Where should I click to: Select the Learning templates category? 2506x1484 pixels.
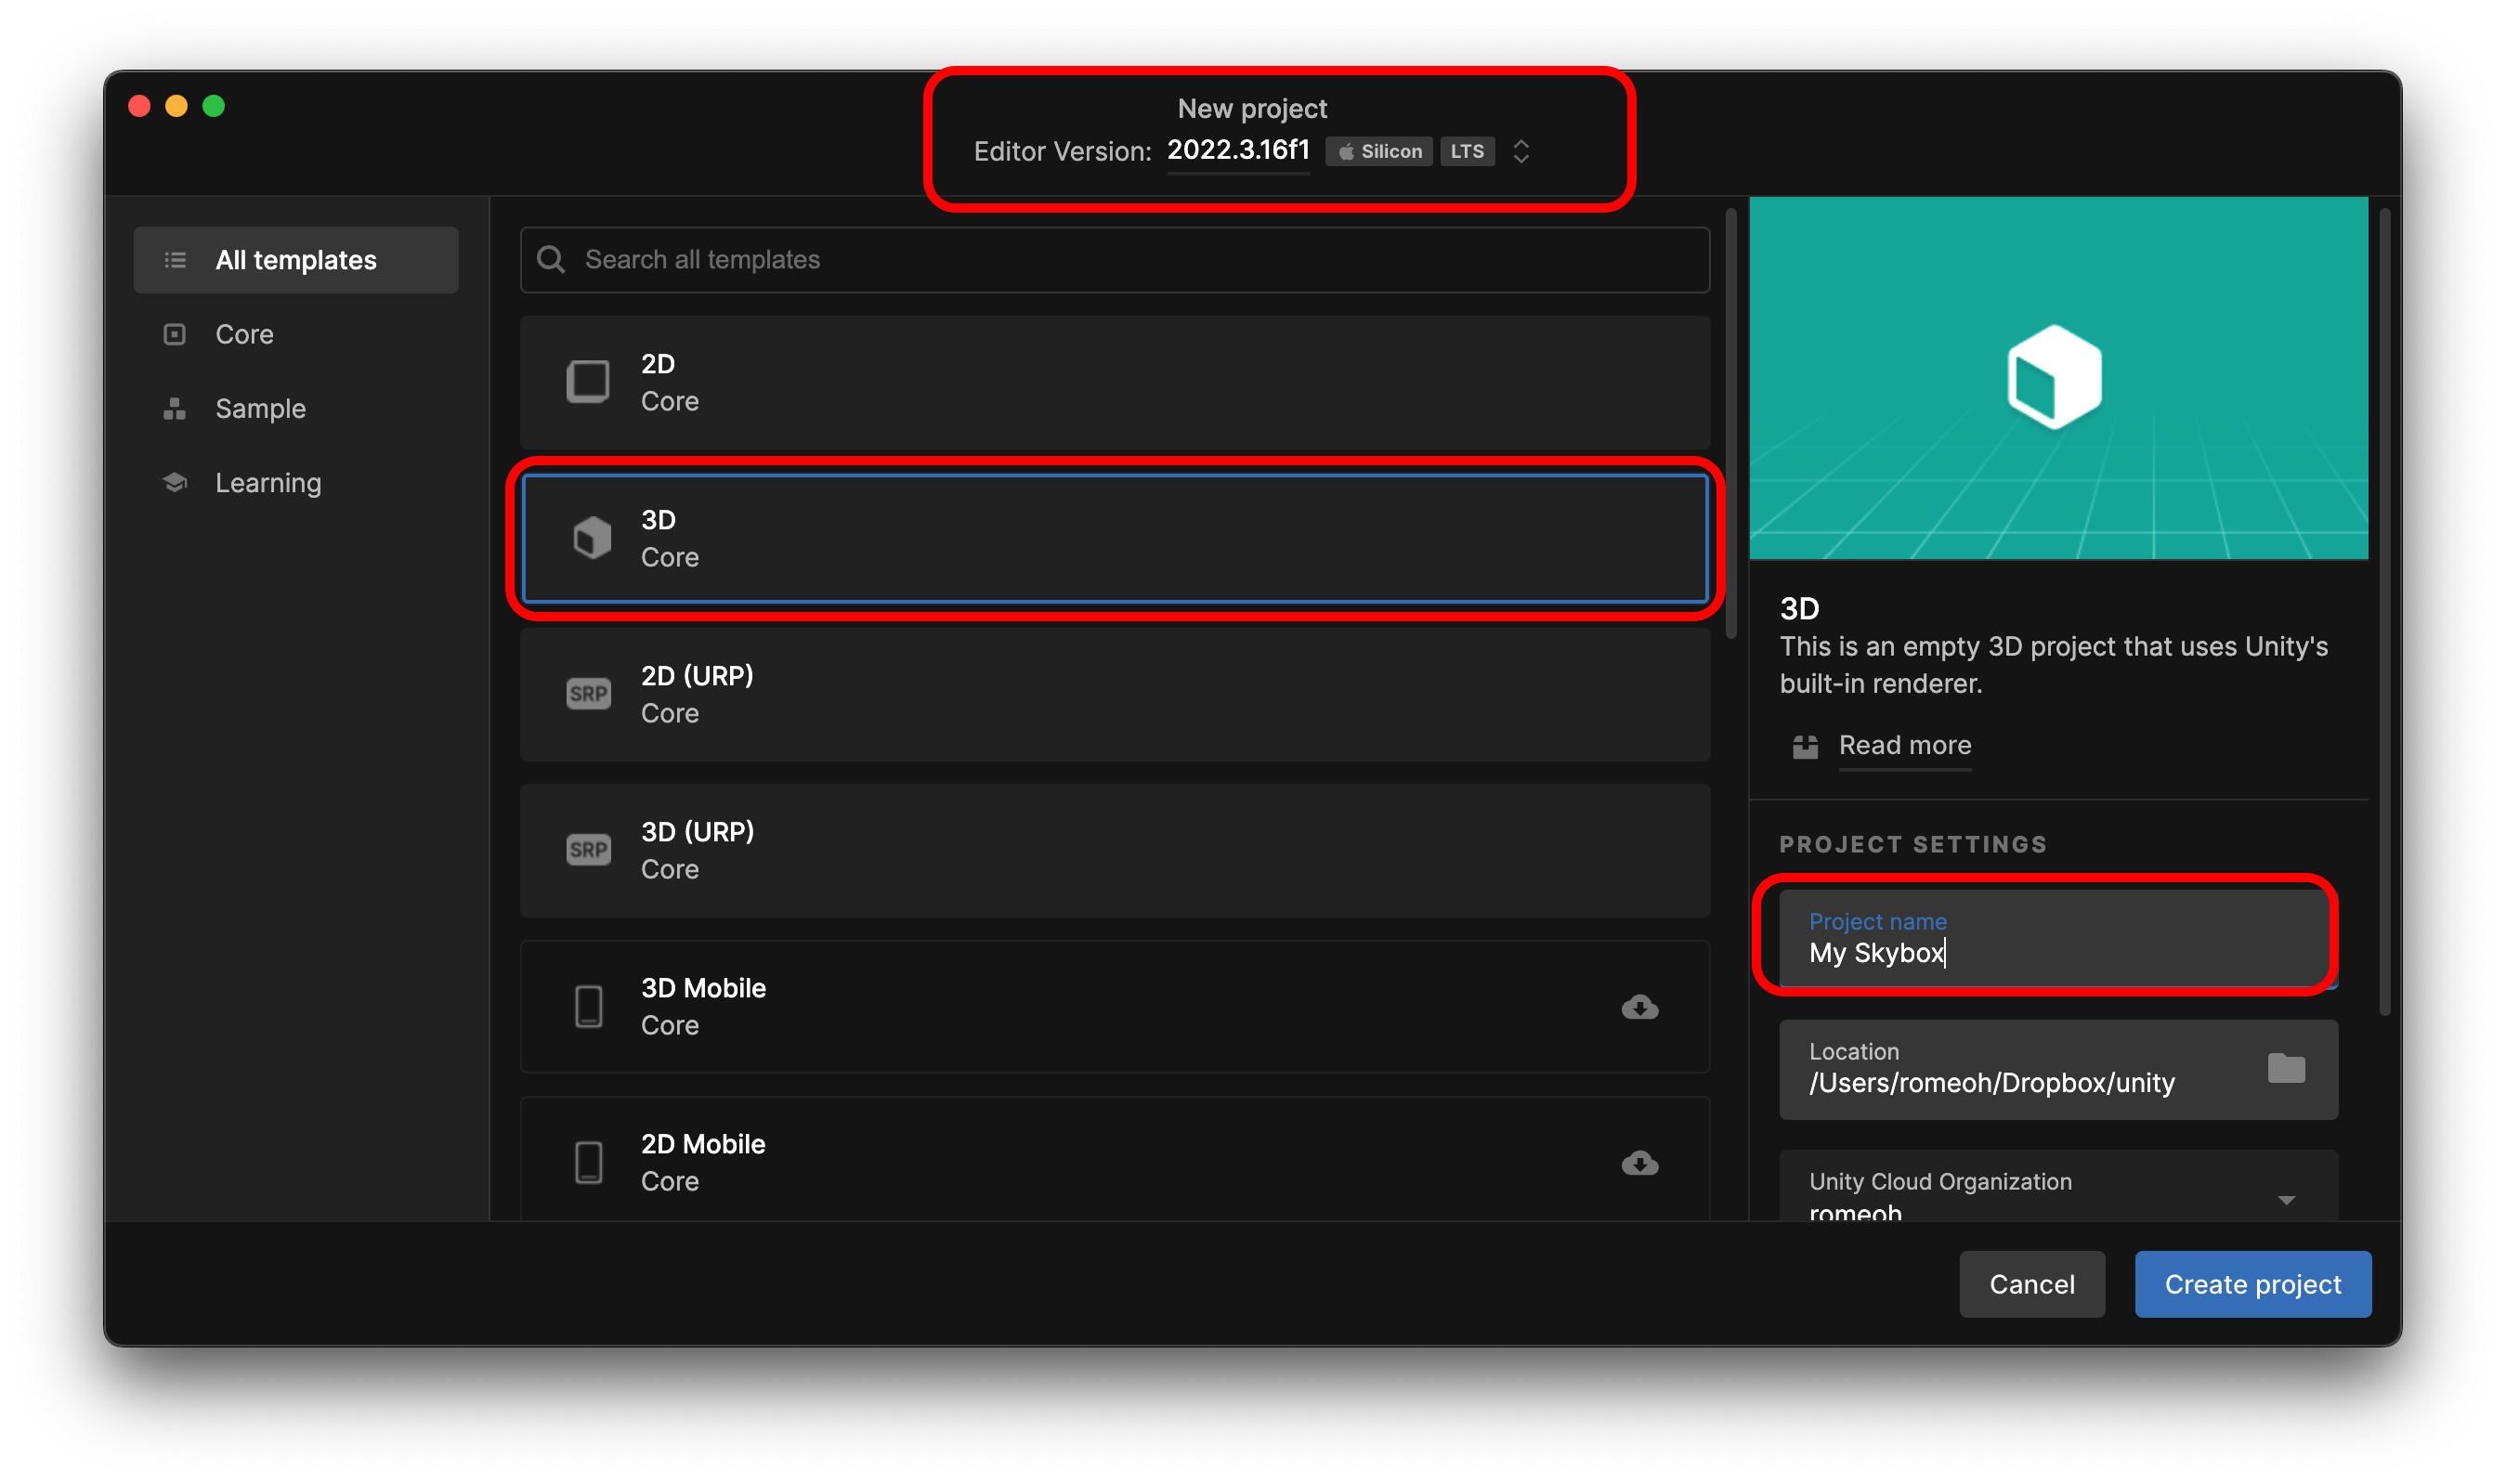click(x=268, y=483)
